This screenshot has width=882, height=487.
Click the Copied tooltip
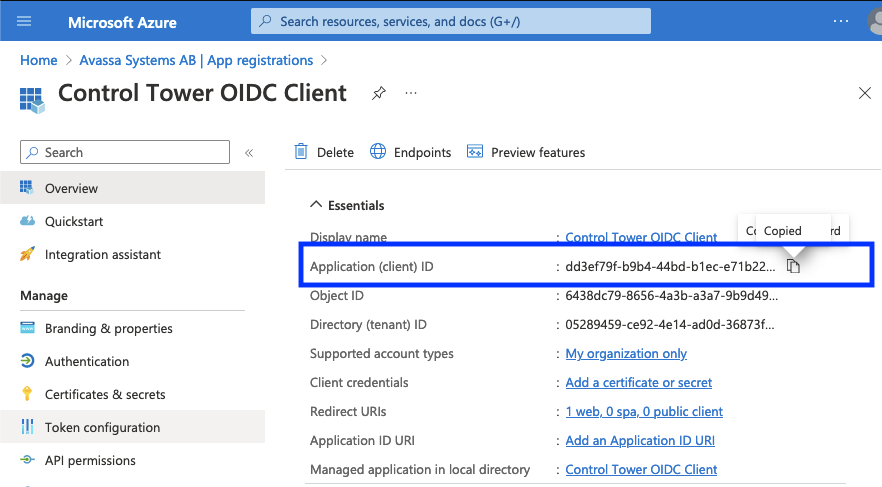coord(793,231)
